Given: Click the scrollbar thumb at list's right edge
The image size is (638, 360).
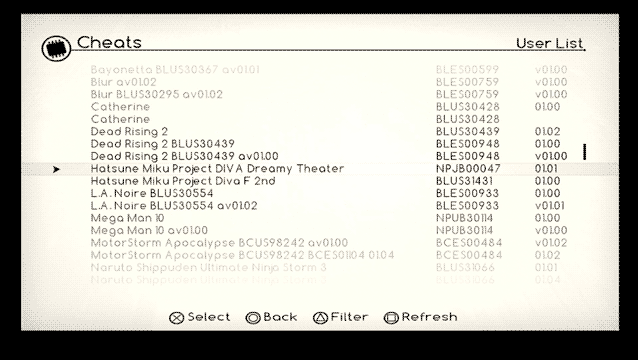Looking at the screenshot, I should pos(585,152).
